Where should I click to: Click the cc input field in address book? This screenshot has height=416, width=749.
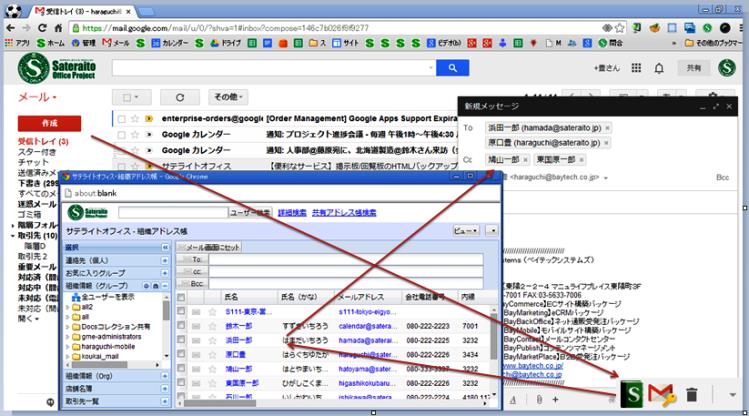pyautogui.click(x=346, y=272)
